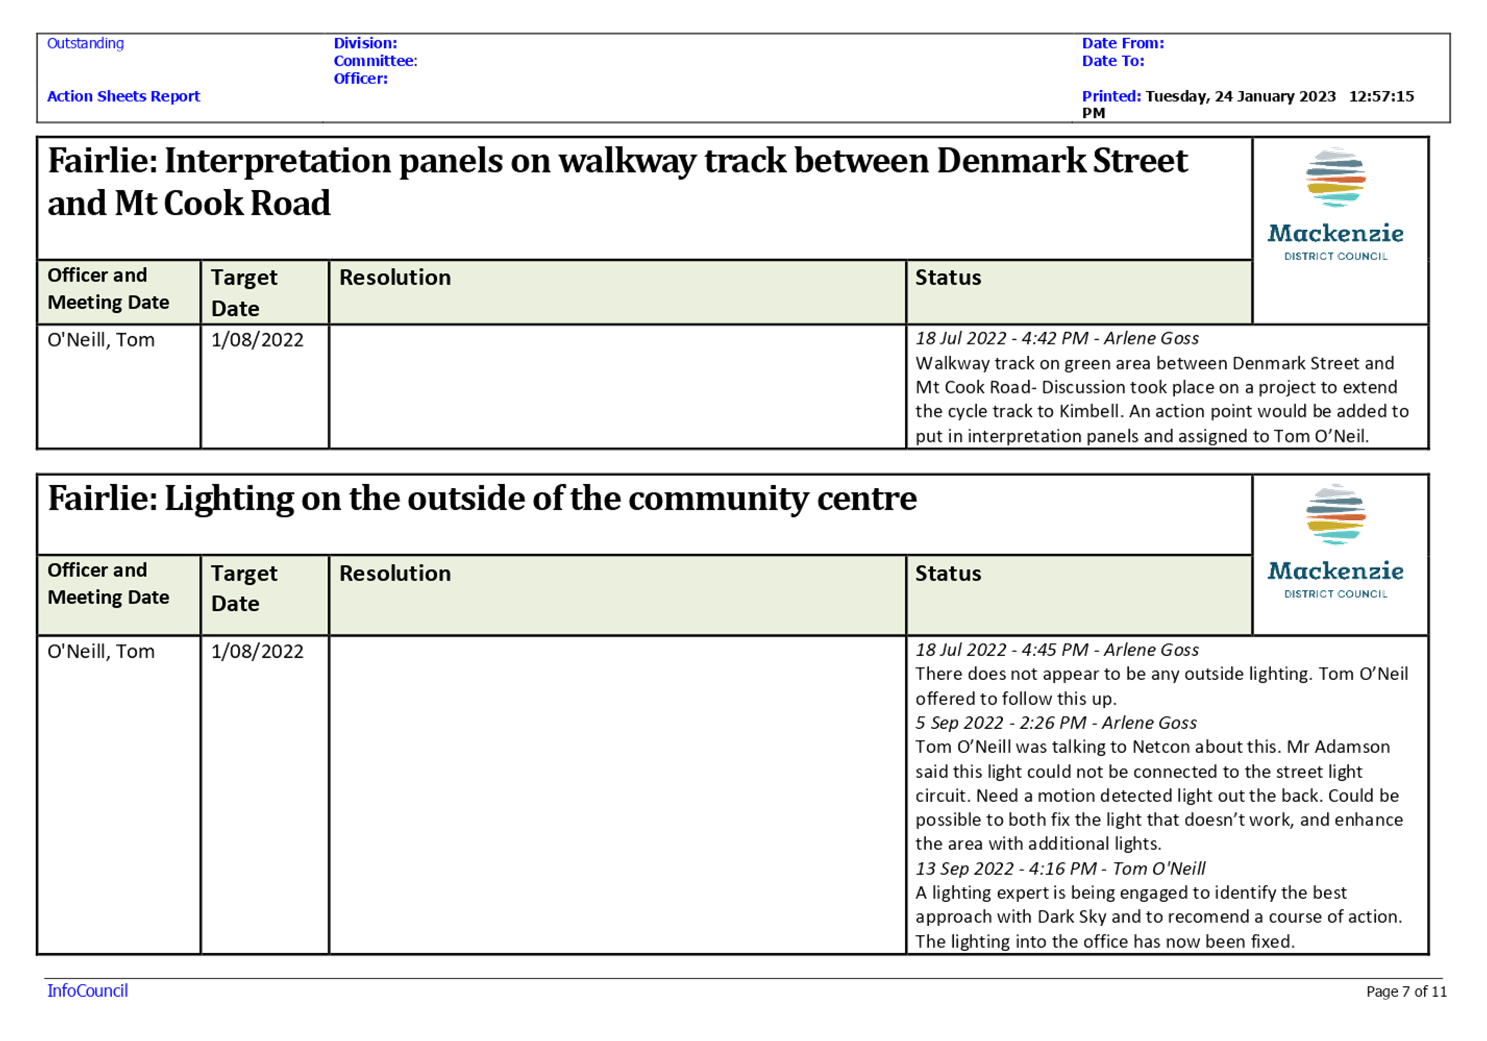Toggle the Division filter field
The width and height of the screenshot is (1487, 1041).
coord(364,43)
